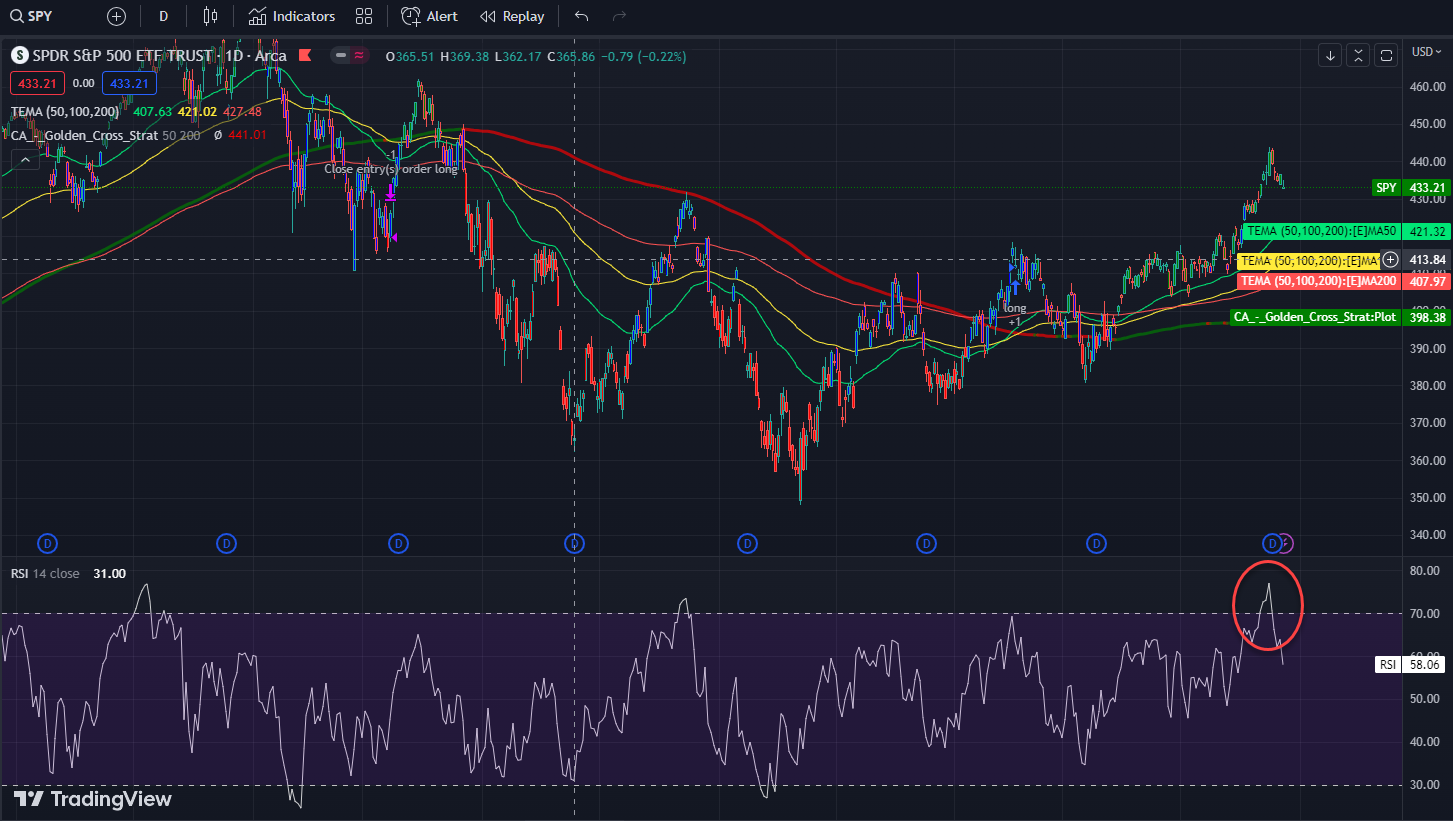Click the green SPY price axis label
The height and width of the screenshot is (821, 1453).
1411,187
